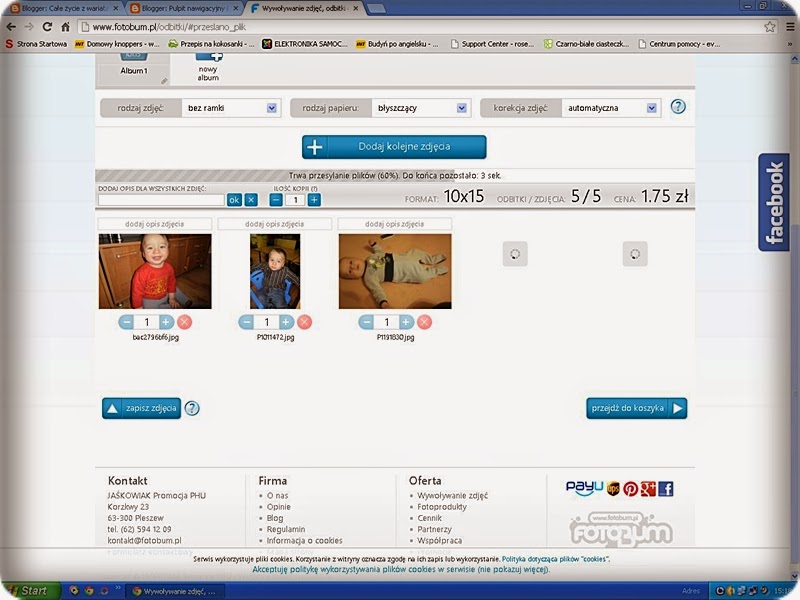Screen dimensions: 800x600
Task: Open Support Center bookmark
Action: click(492, 44)
